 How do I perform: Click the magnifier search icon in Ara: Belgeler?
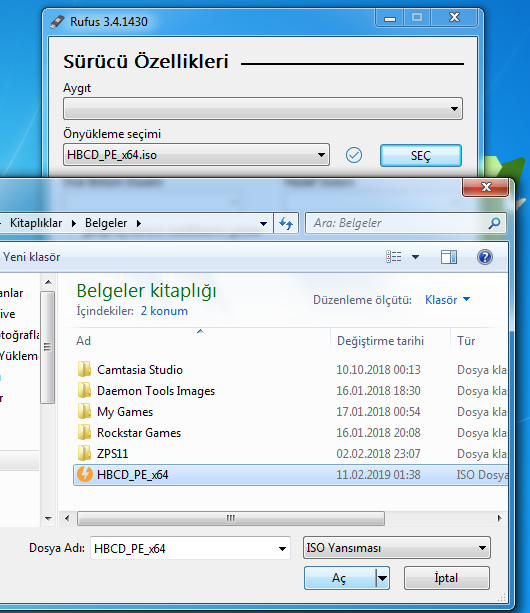pyautogui.click(x=494, y=223)
